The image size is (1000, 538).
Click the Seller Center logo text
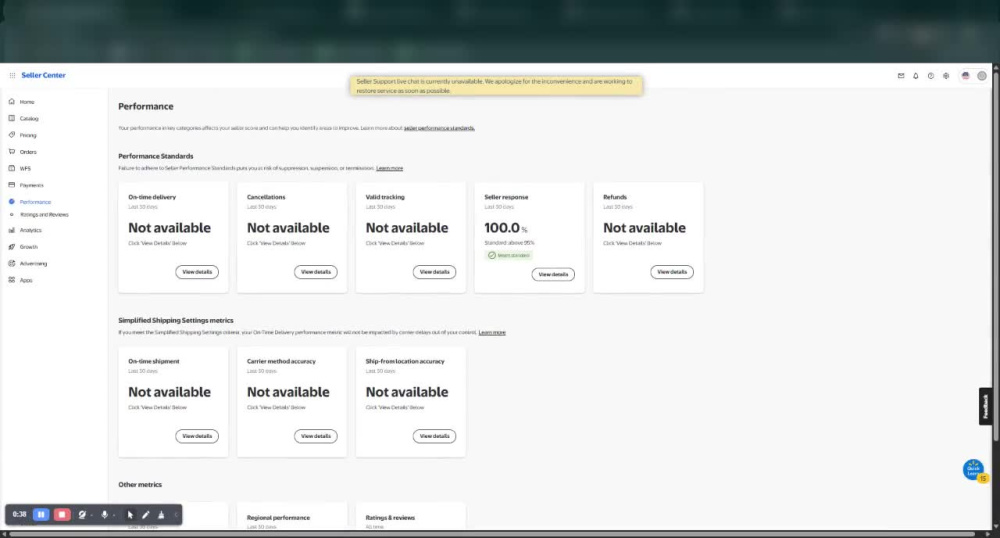(43, 75)
